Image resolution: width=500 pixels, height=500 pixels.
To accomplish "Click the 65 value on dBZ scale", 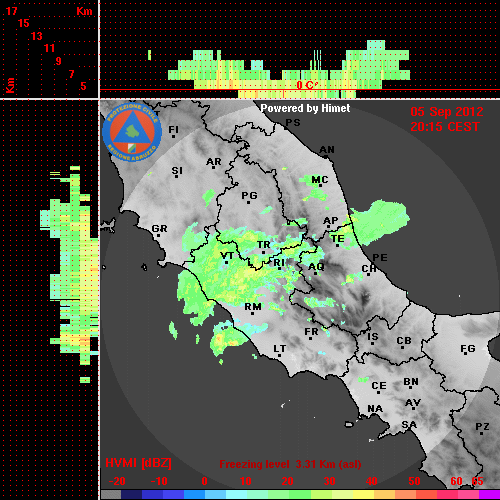I will coord(477,481).
